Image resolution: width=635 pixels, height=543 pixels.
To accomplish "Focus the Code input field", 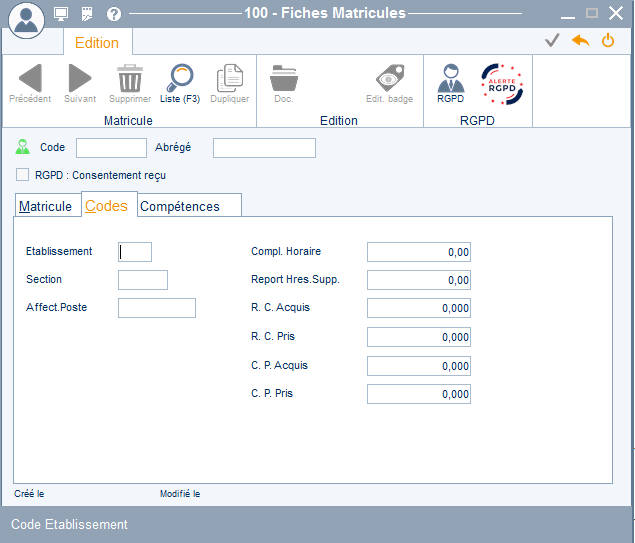I will (111, 148).
